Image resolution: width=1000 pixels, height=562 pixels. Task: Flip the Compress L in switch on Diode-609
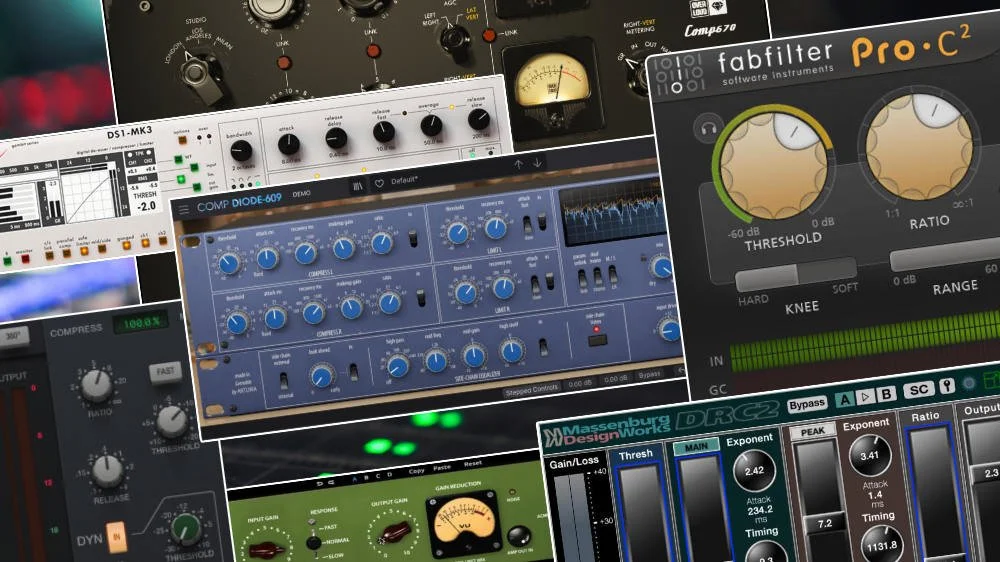(x=413, y=239)
